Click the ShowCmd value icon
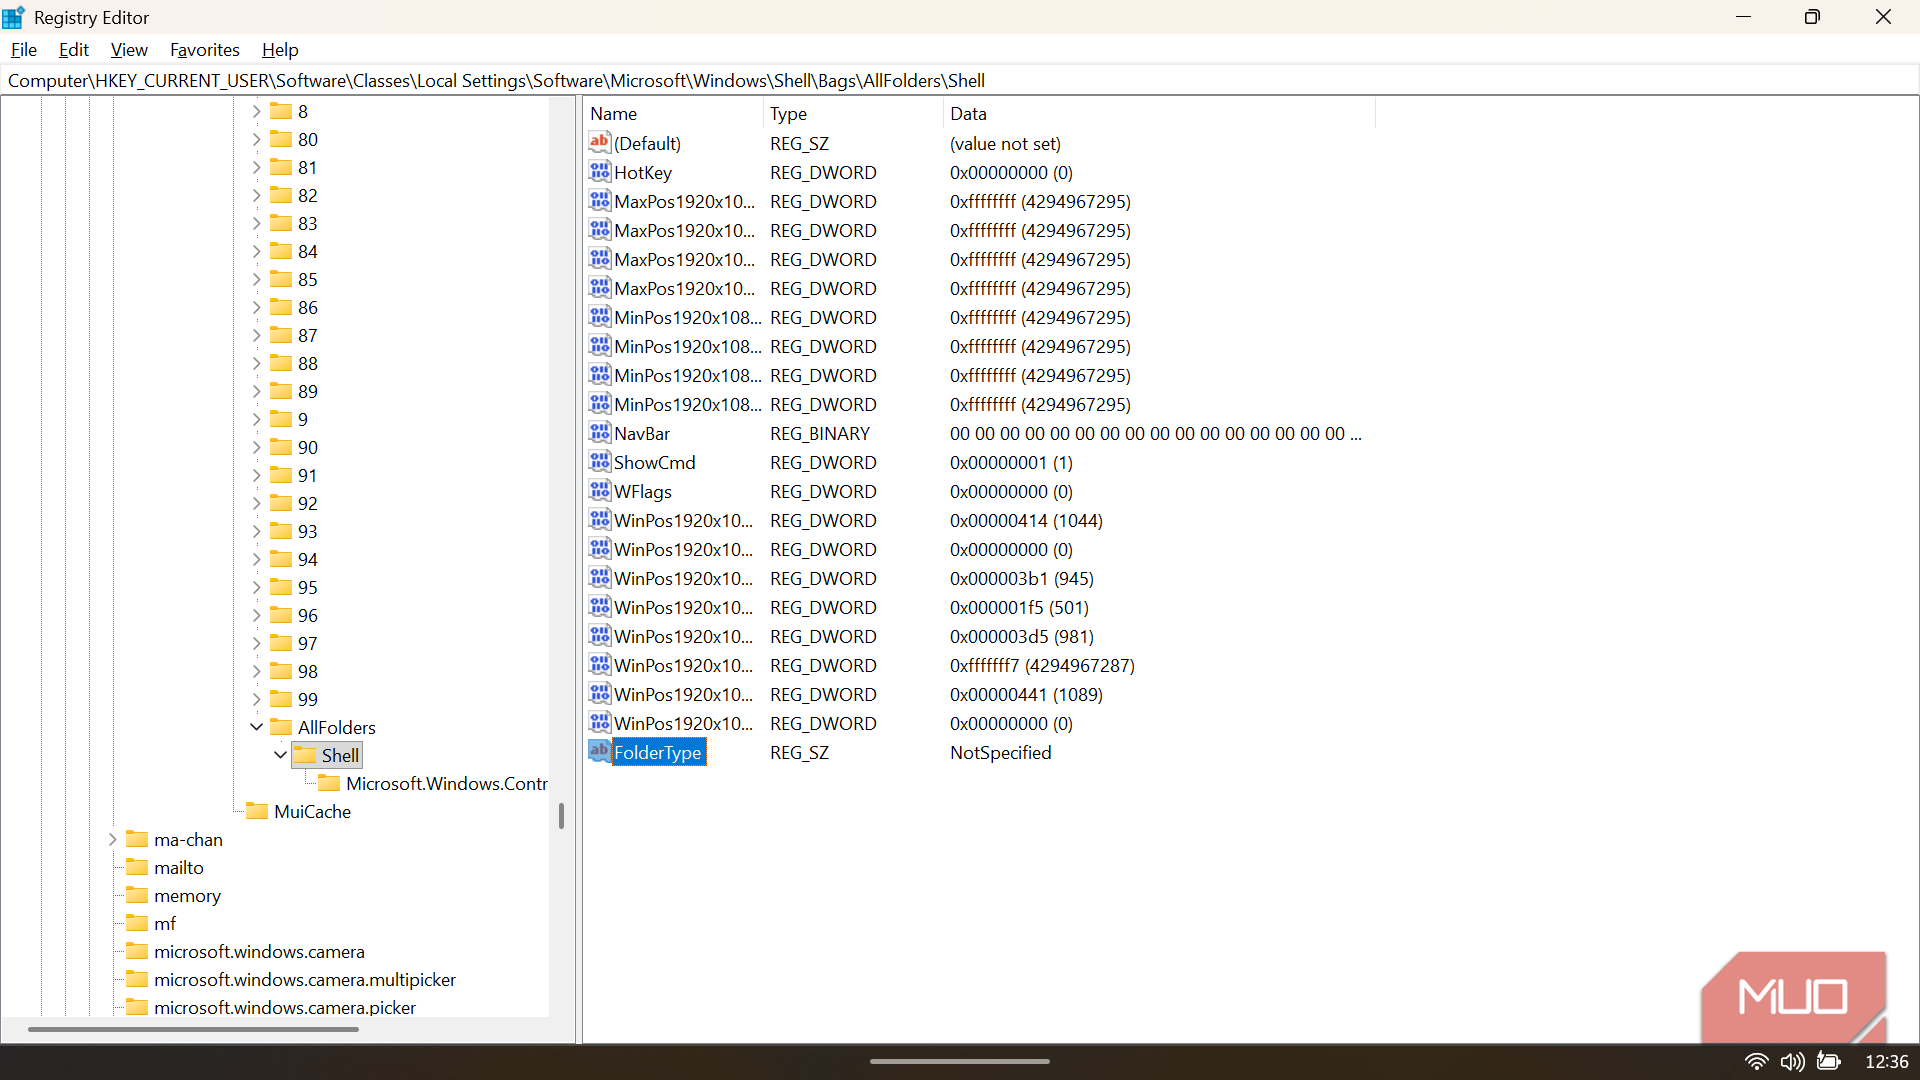1920x1080 pixels. (x=600, y=462)
